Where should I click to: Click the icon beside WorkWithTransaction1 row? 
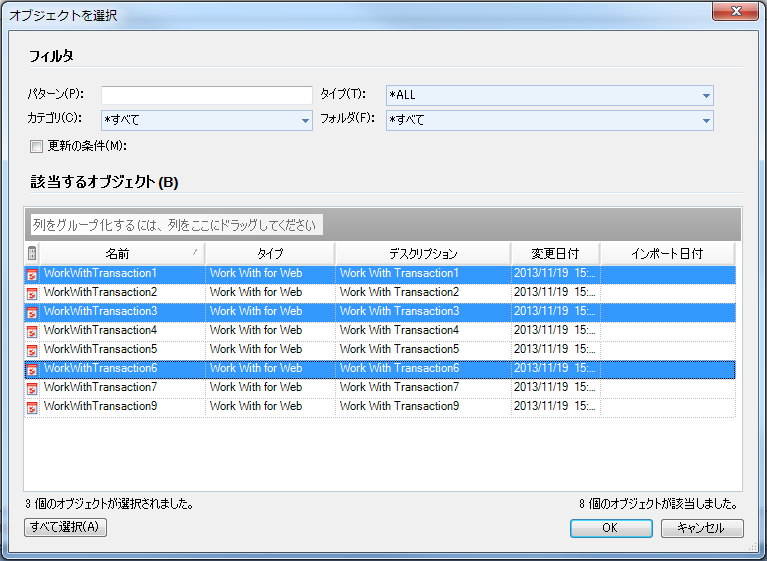(x=32, y=273)
